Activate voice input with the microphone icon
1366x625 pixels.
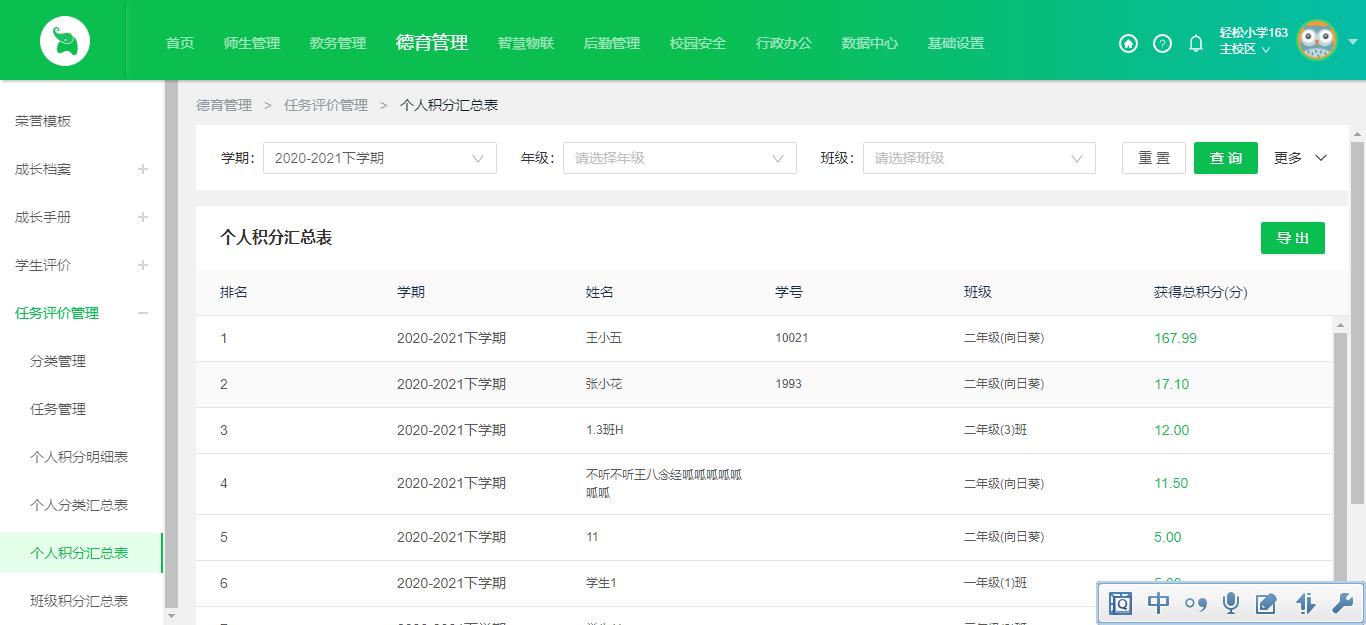(x=1230, y=603)
